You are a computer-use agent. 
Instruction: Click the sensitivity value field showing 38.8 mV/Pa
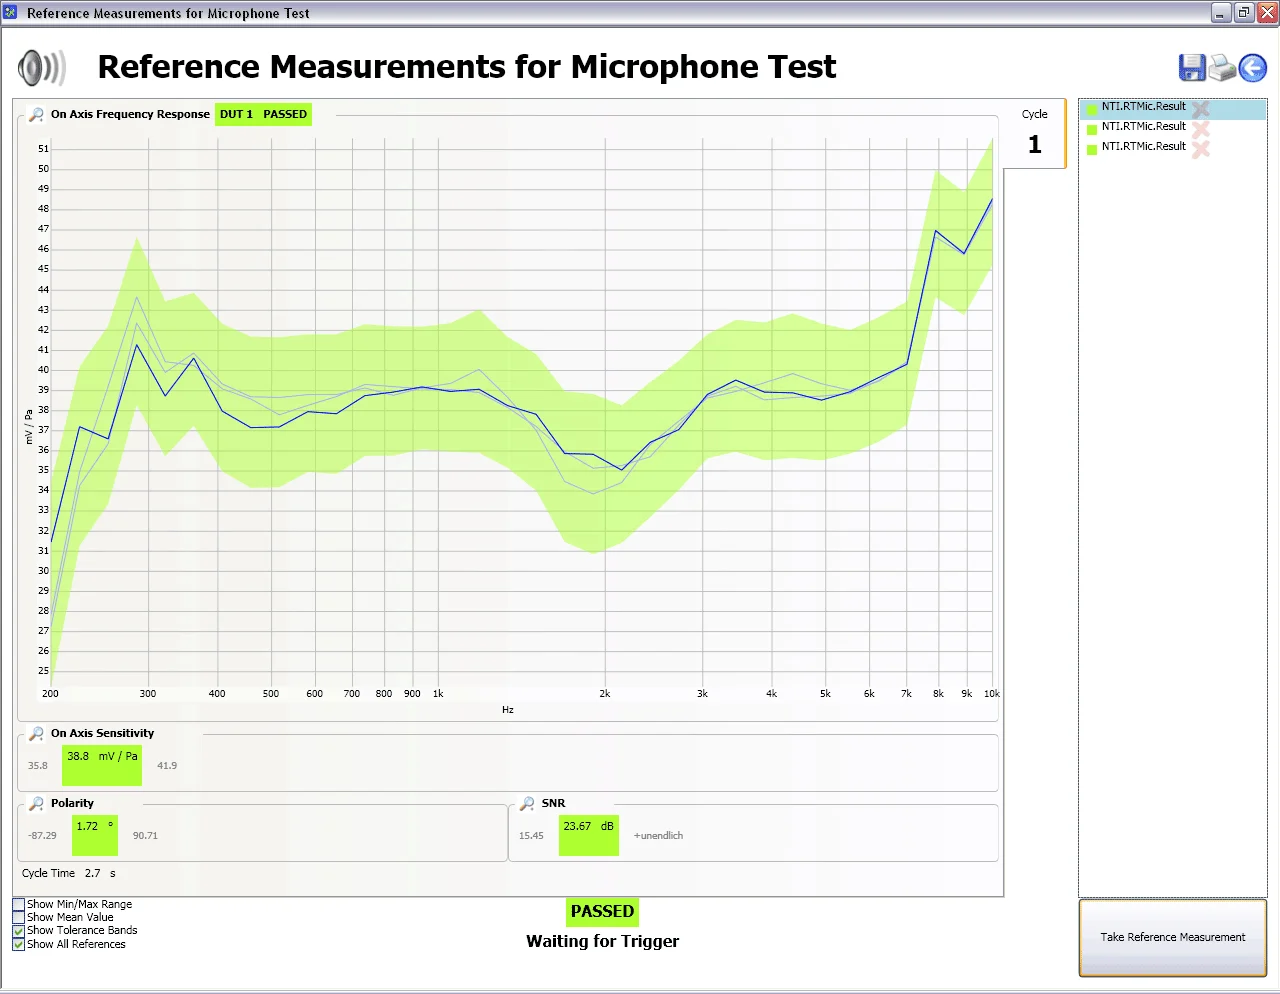point(101,764)
